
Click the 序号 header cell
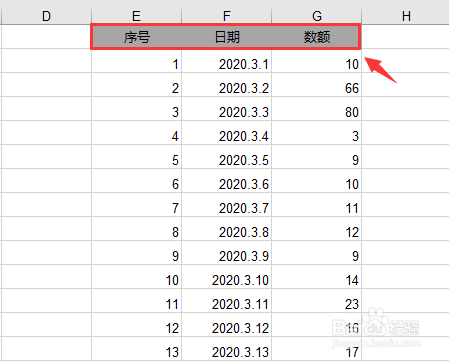pos(136,37)
